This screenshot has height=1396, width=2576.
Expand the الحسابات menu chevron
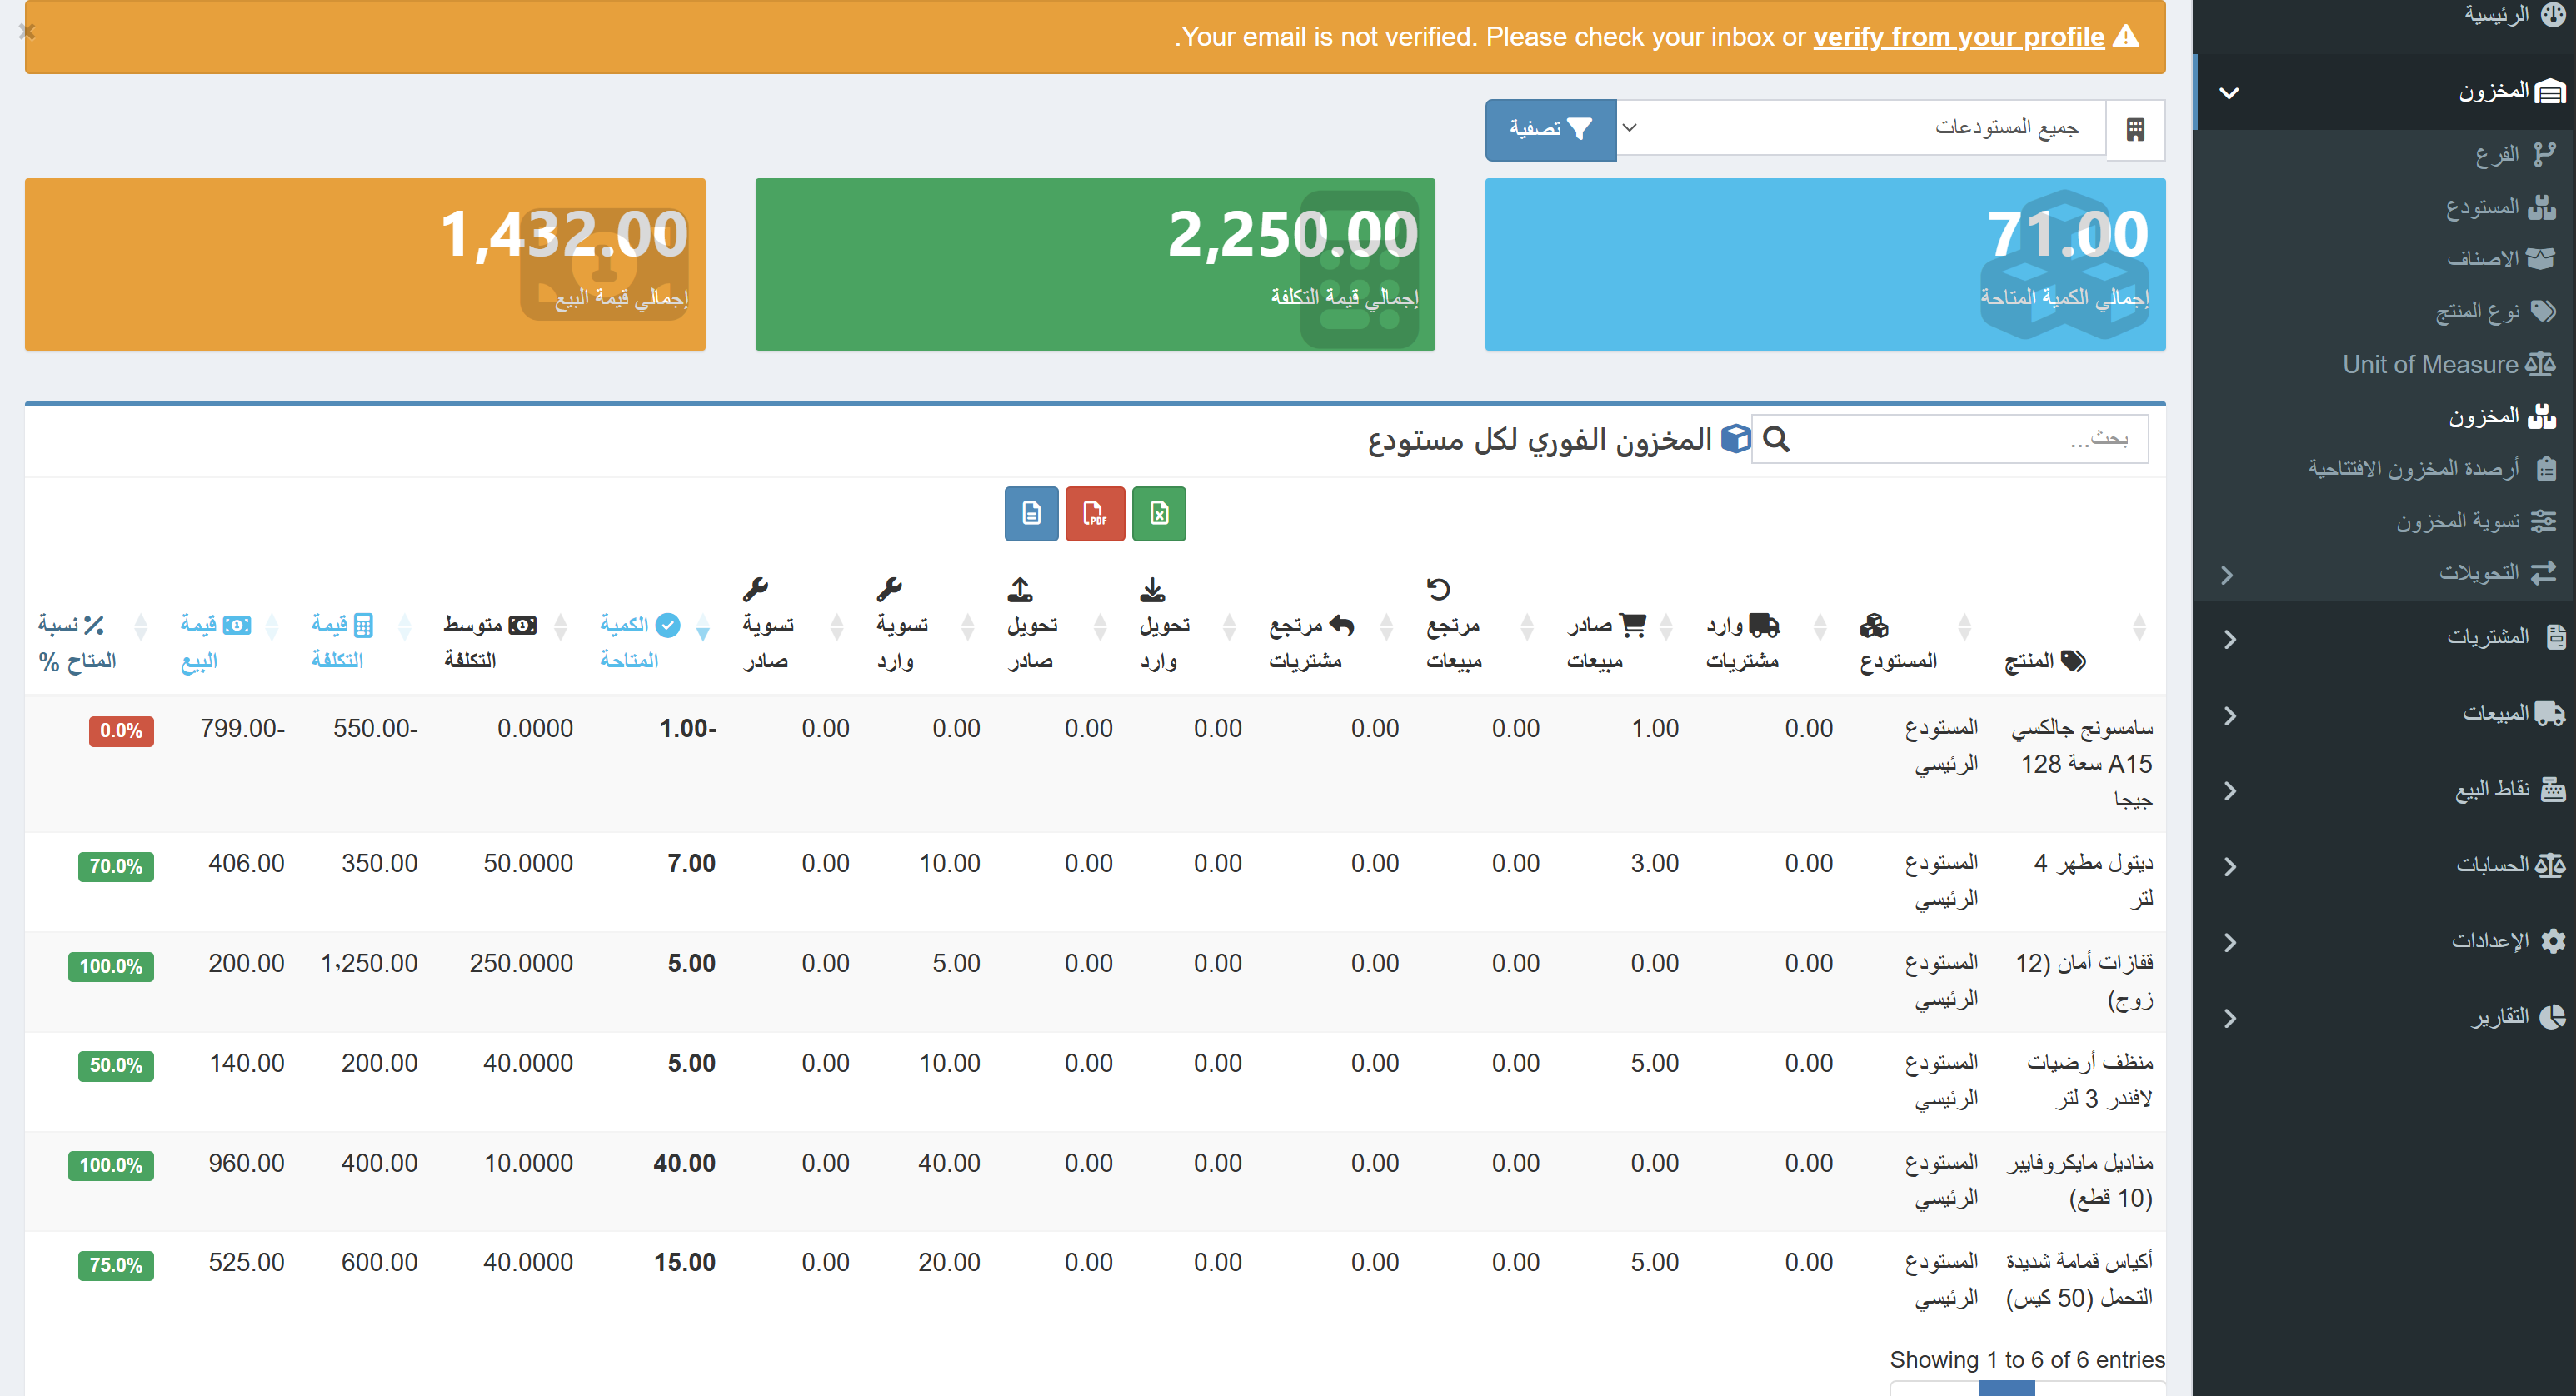coord(2230,867)
